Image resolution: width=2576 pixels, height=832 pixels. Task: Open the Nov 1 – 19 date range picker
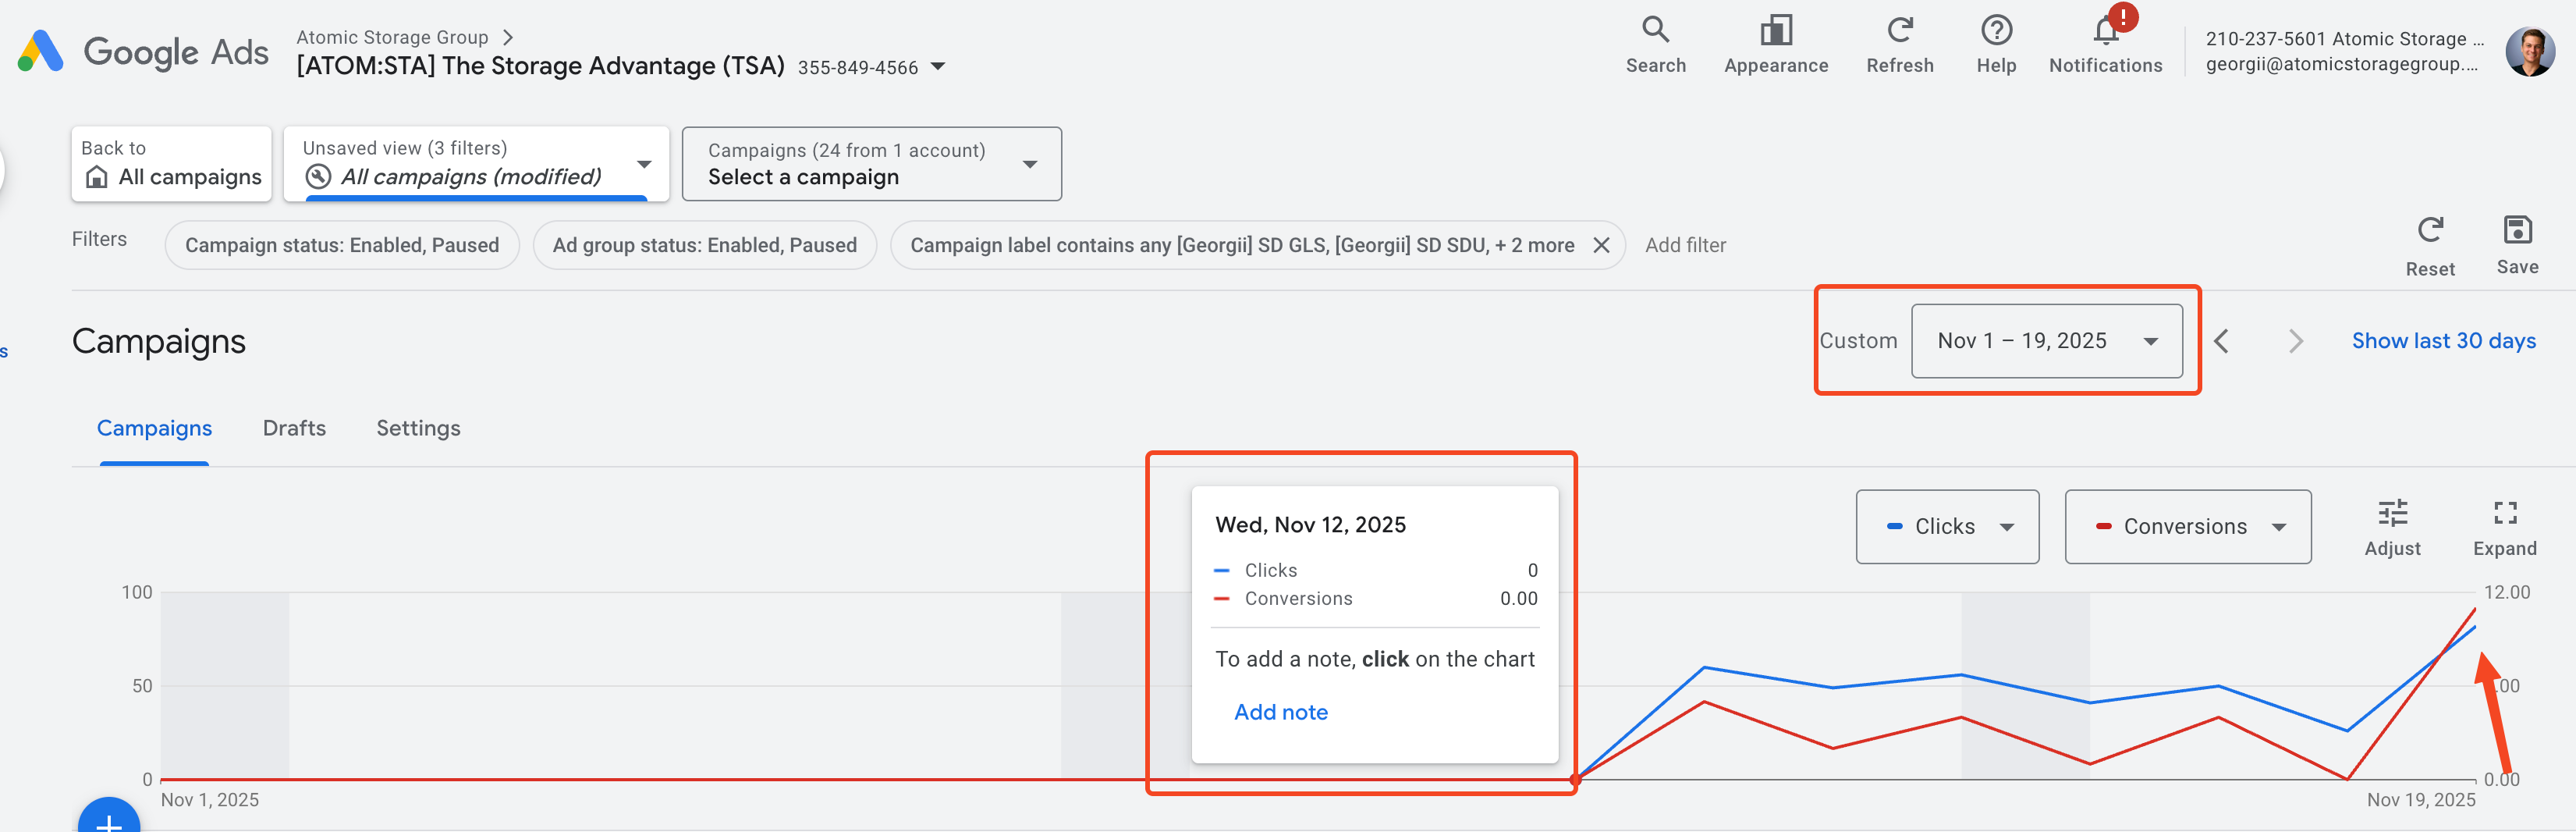pos(2045,342)
